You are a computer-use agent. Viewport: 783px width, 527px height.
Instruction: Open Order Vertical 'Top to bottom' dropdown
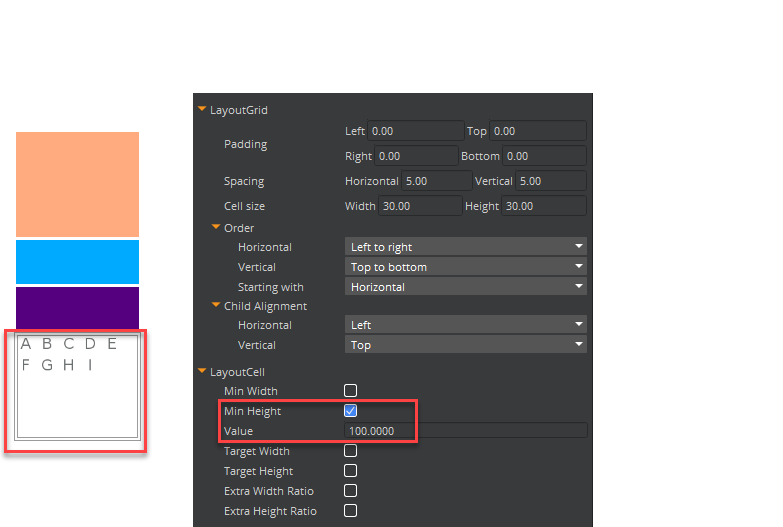pyautogui.click(x=465, y=267)
